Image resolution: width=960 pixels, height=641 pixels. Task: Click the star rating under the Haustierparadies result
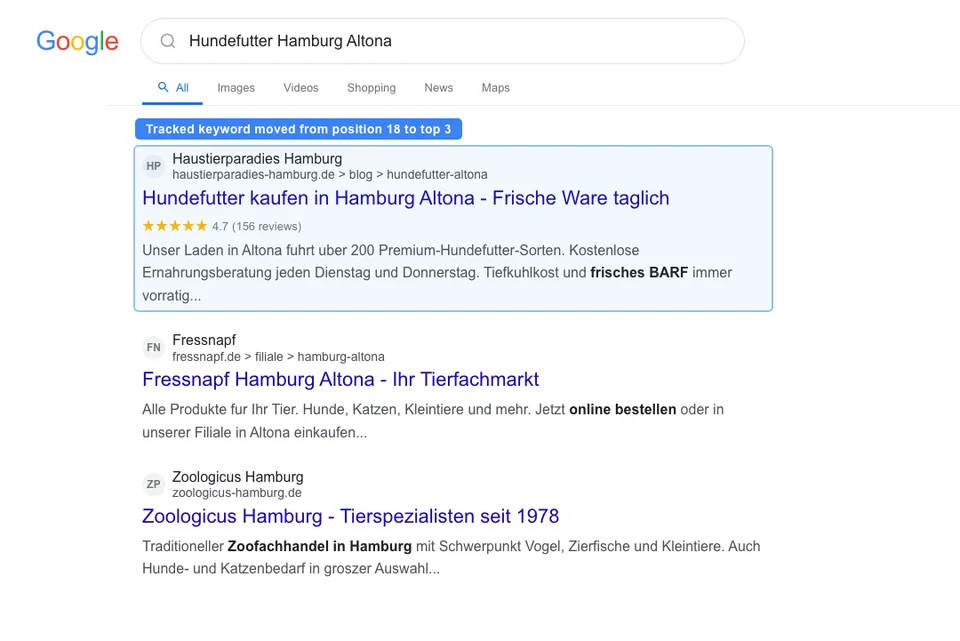[x=174, y=226]
